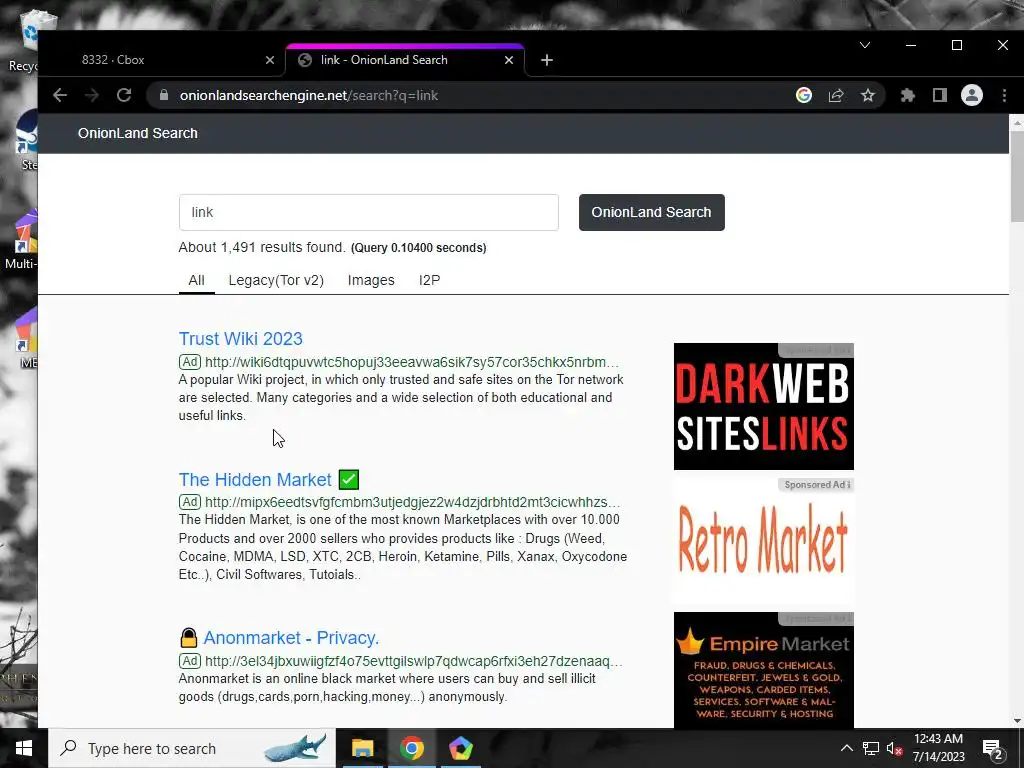Image resolution: width=1024 pixels, height=768 pixels.
Task: Click the OnionLand Search button
Action: coord(652,212)
